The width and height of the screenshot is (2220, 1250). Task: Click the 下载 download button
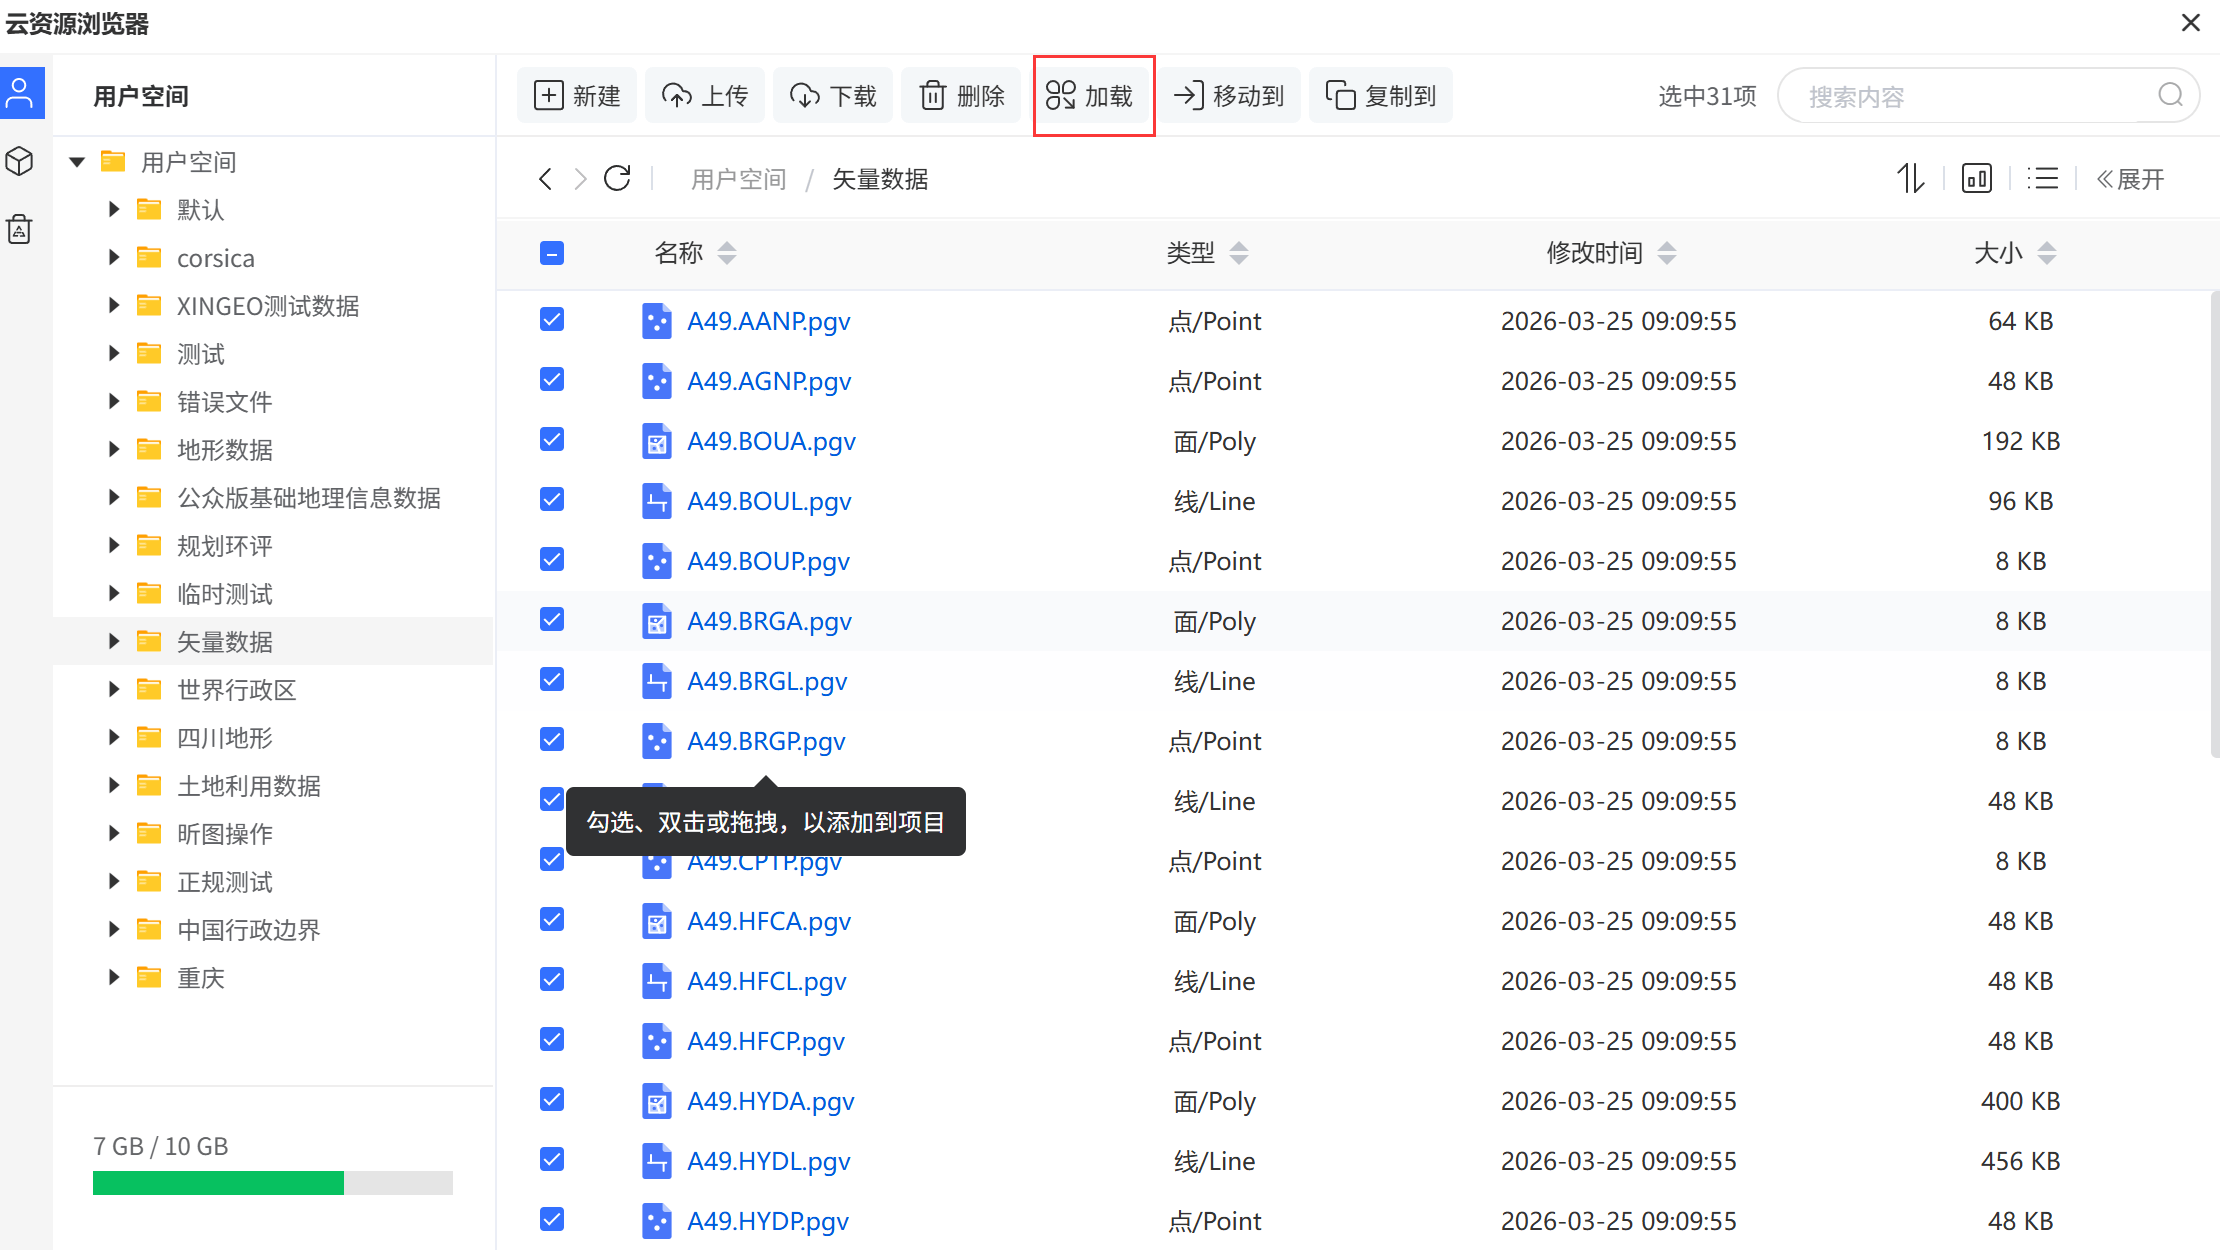click(x=833, y=95)
